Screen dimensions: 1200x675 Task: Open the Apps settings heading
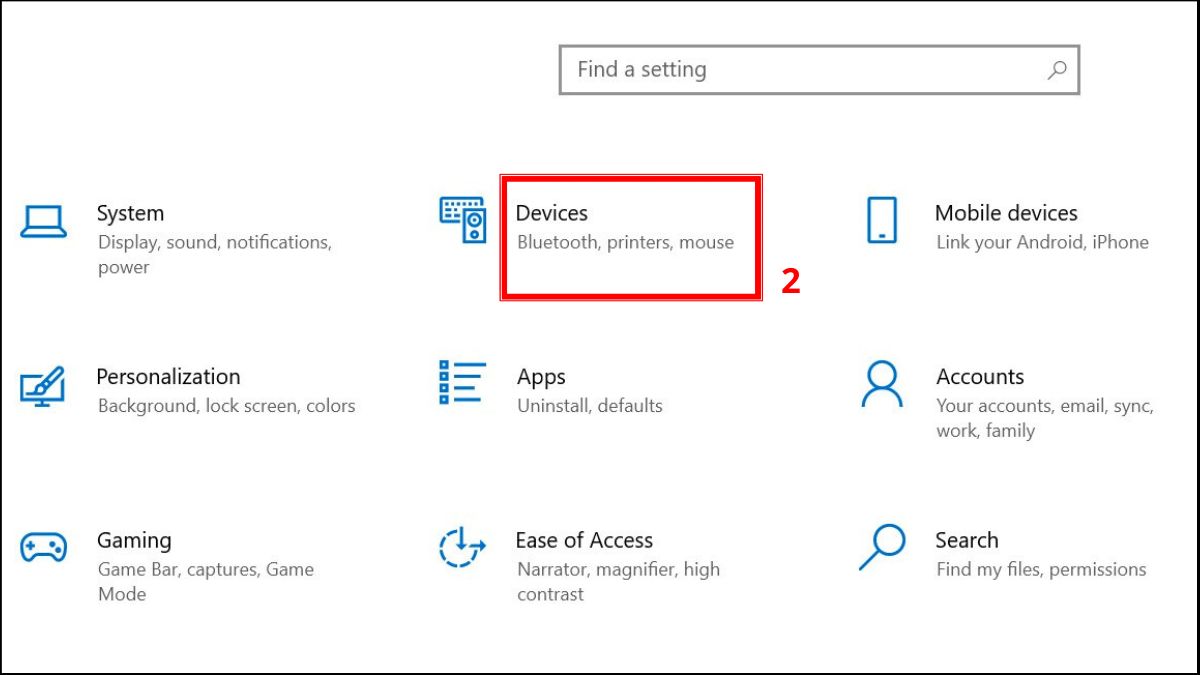pos(541,377)
